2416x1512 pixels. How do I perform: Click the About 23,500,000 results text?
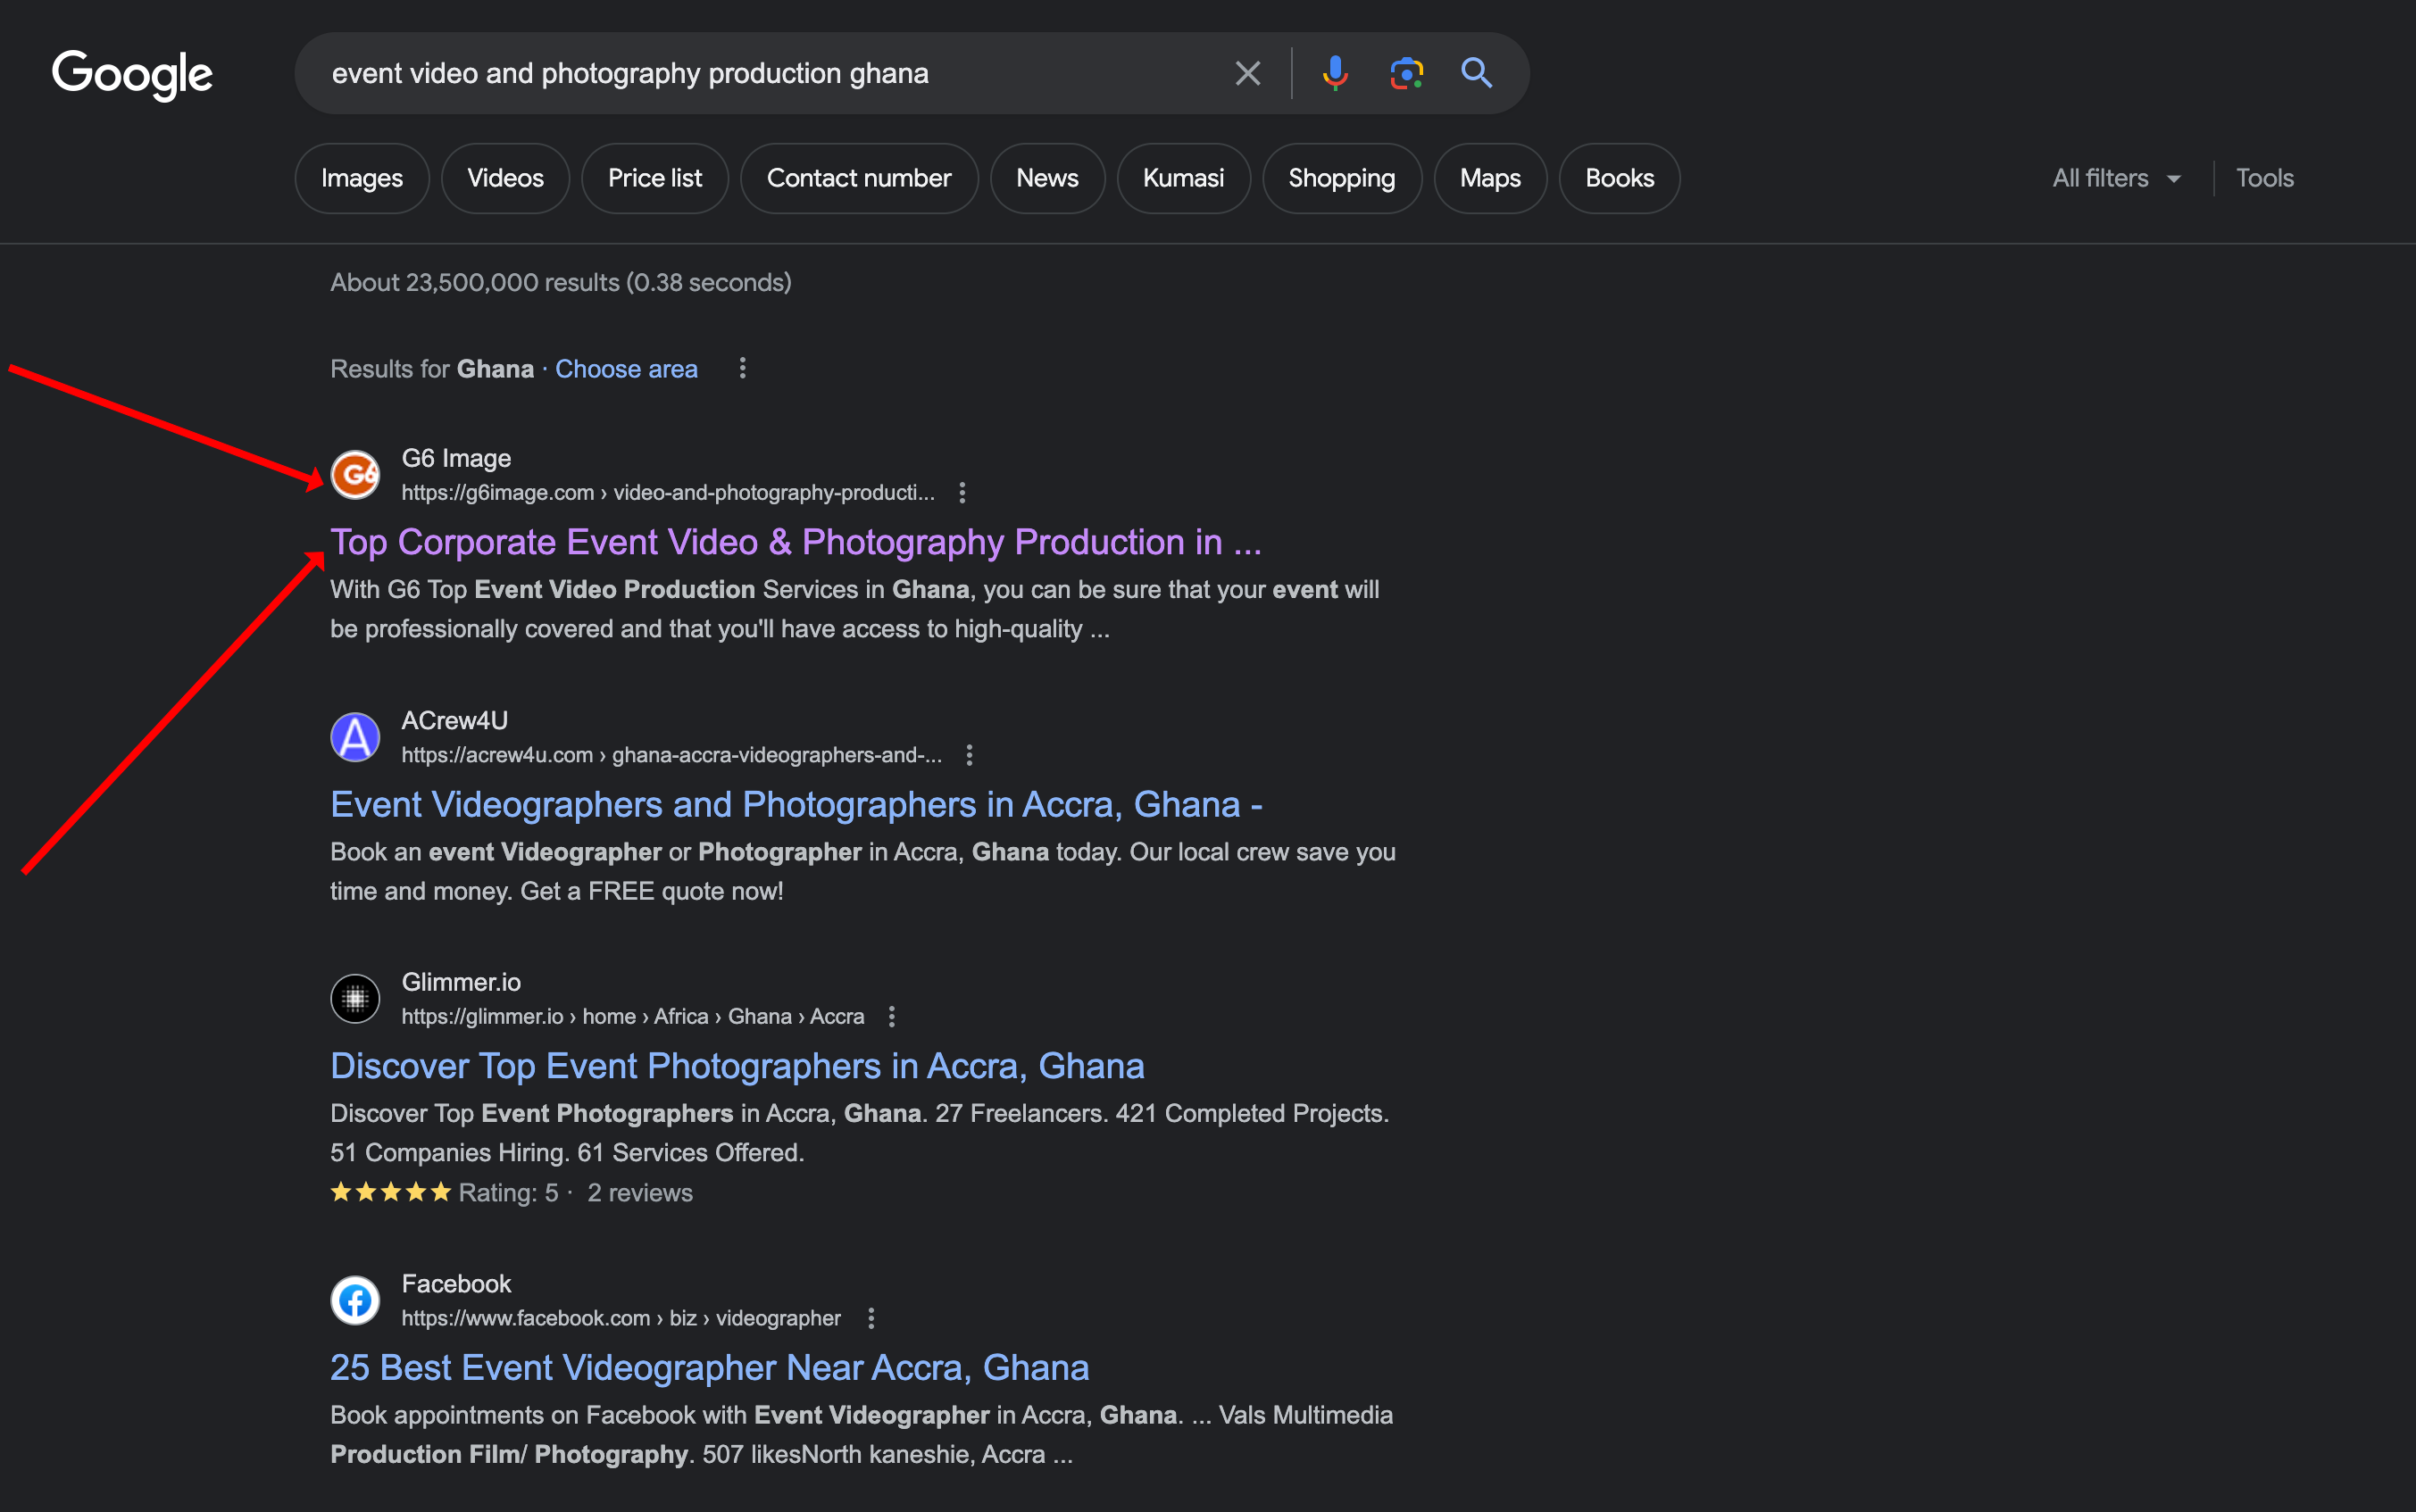click(561, 283)
